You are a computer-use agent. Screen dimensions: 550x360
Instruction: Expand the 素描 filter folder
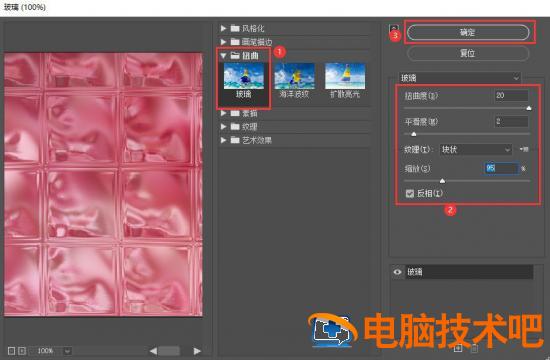pyautogui.click(x=223, y=113)
